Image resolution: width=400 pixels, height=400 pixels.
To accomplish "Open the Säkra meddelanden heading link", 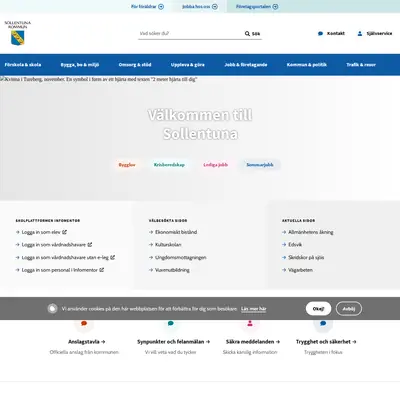I will tap(253, 342).
